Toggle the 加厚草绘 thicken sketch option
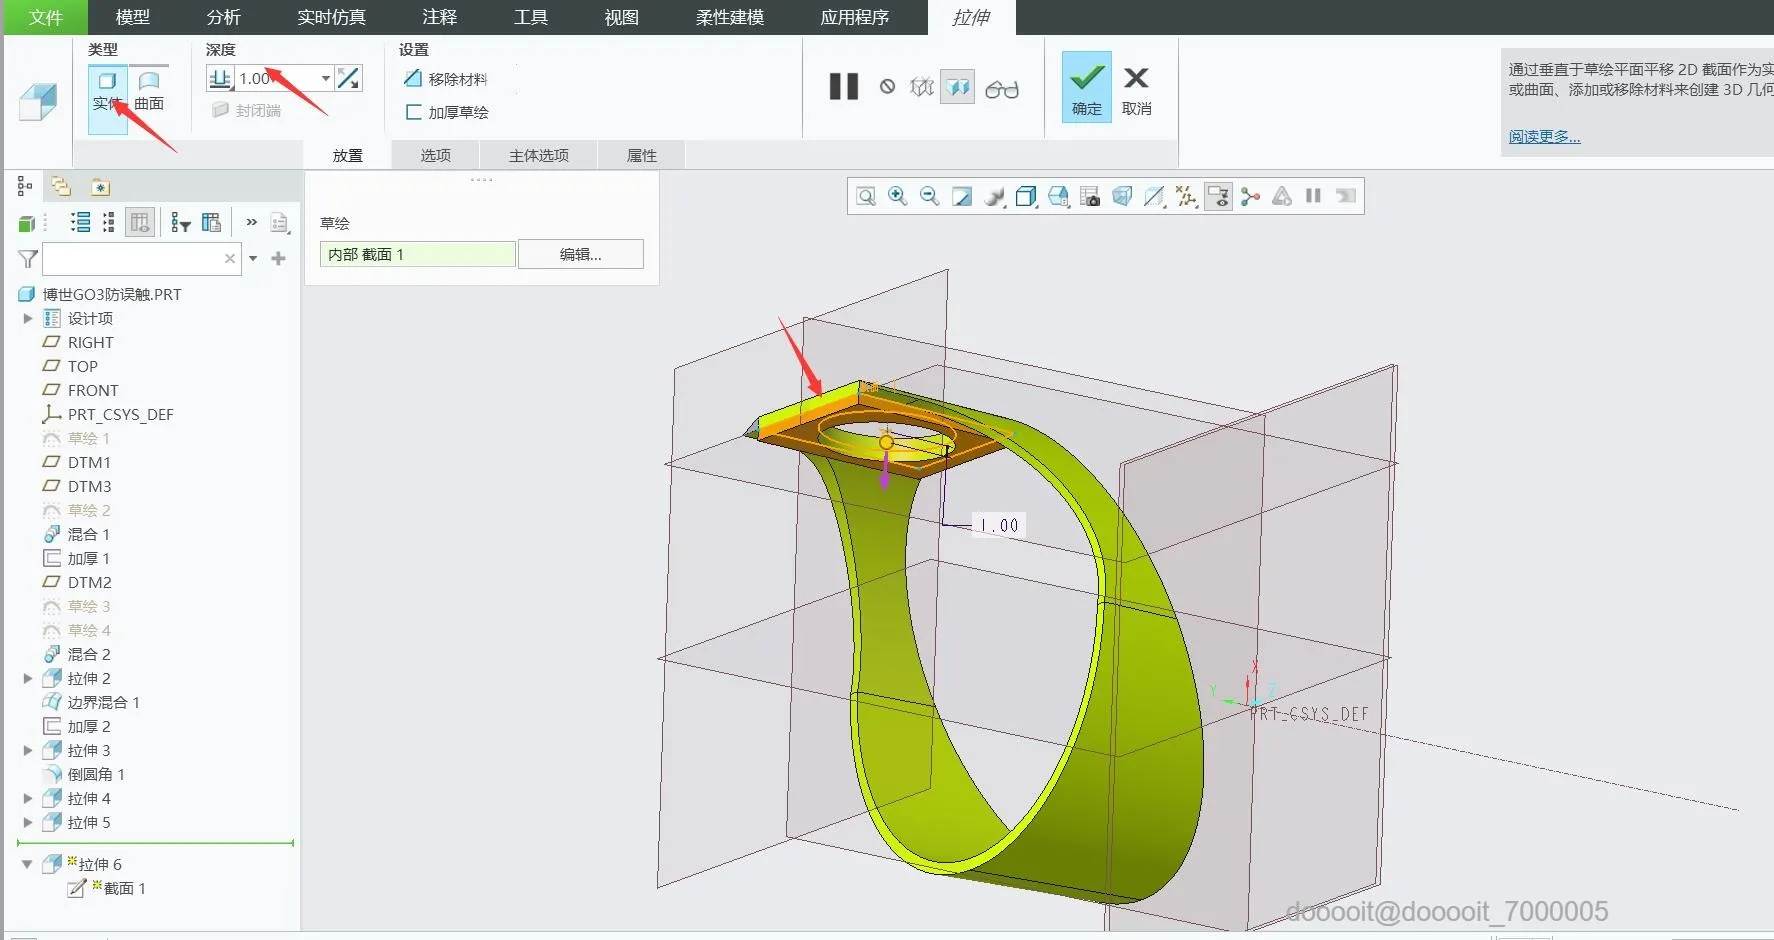This screenshot has height=940, width=1774. click(x=446, y=112)
